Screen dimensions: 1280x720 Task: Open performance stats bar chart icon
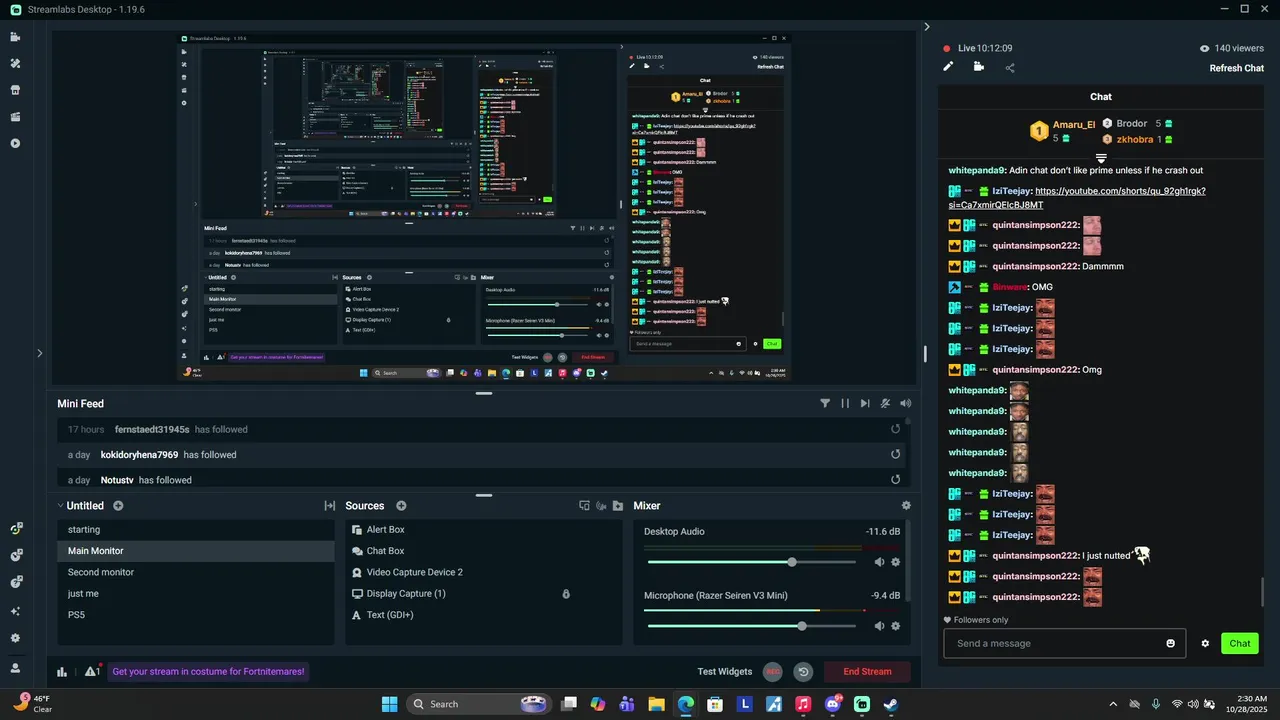click(62, 672)
